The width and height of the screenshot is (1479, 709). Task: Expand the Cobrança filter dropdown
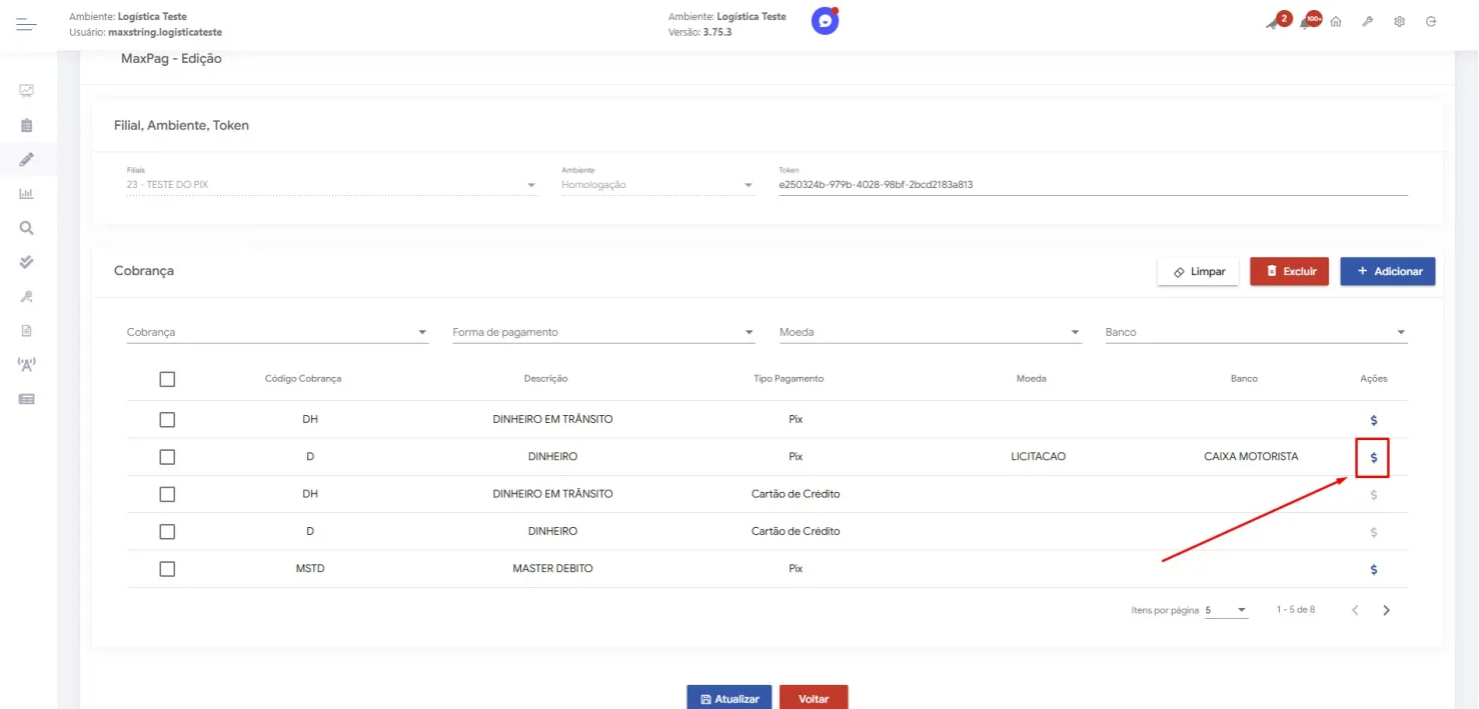(277, 332)
